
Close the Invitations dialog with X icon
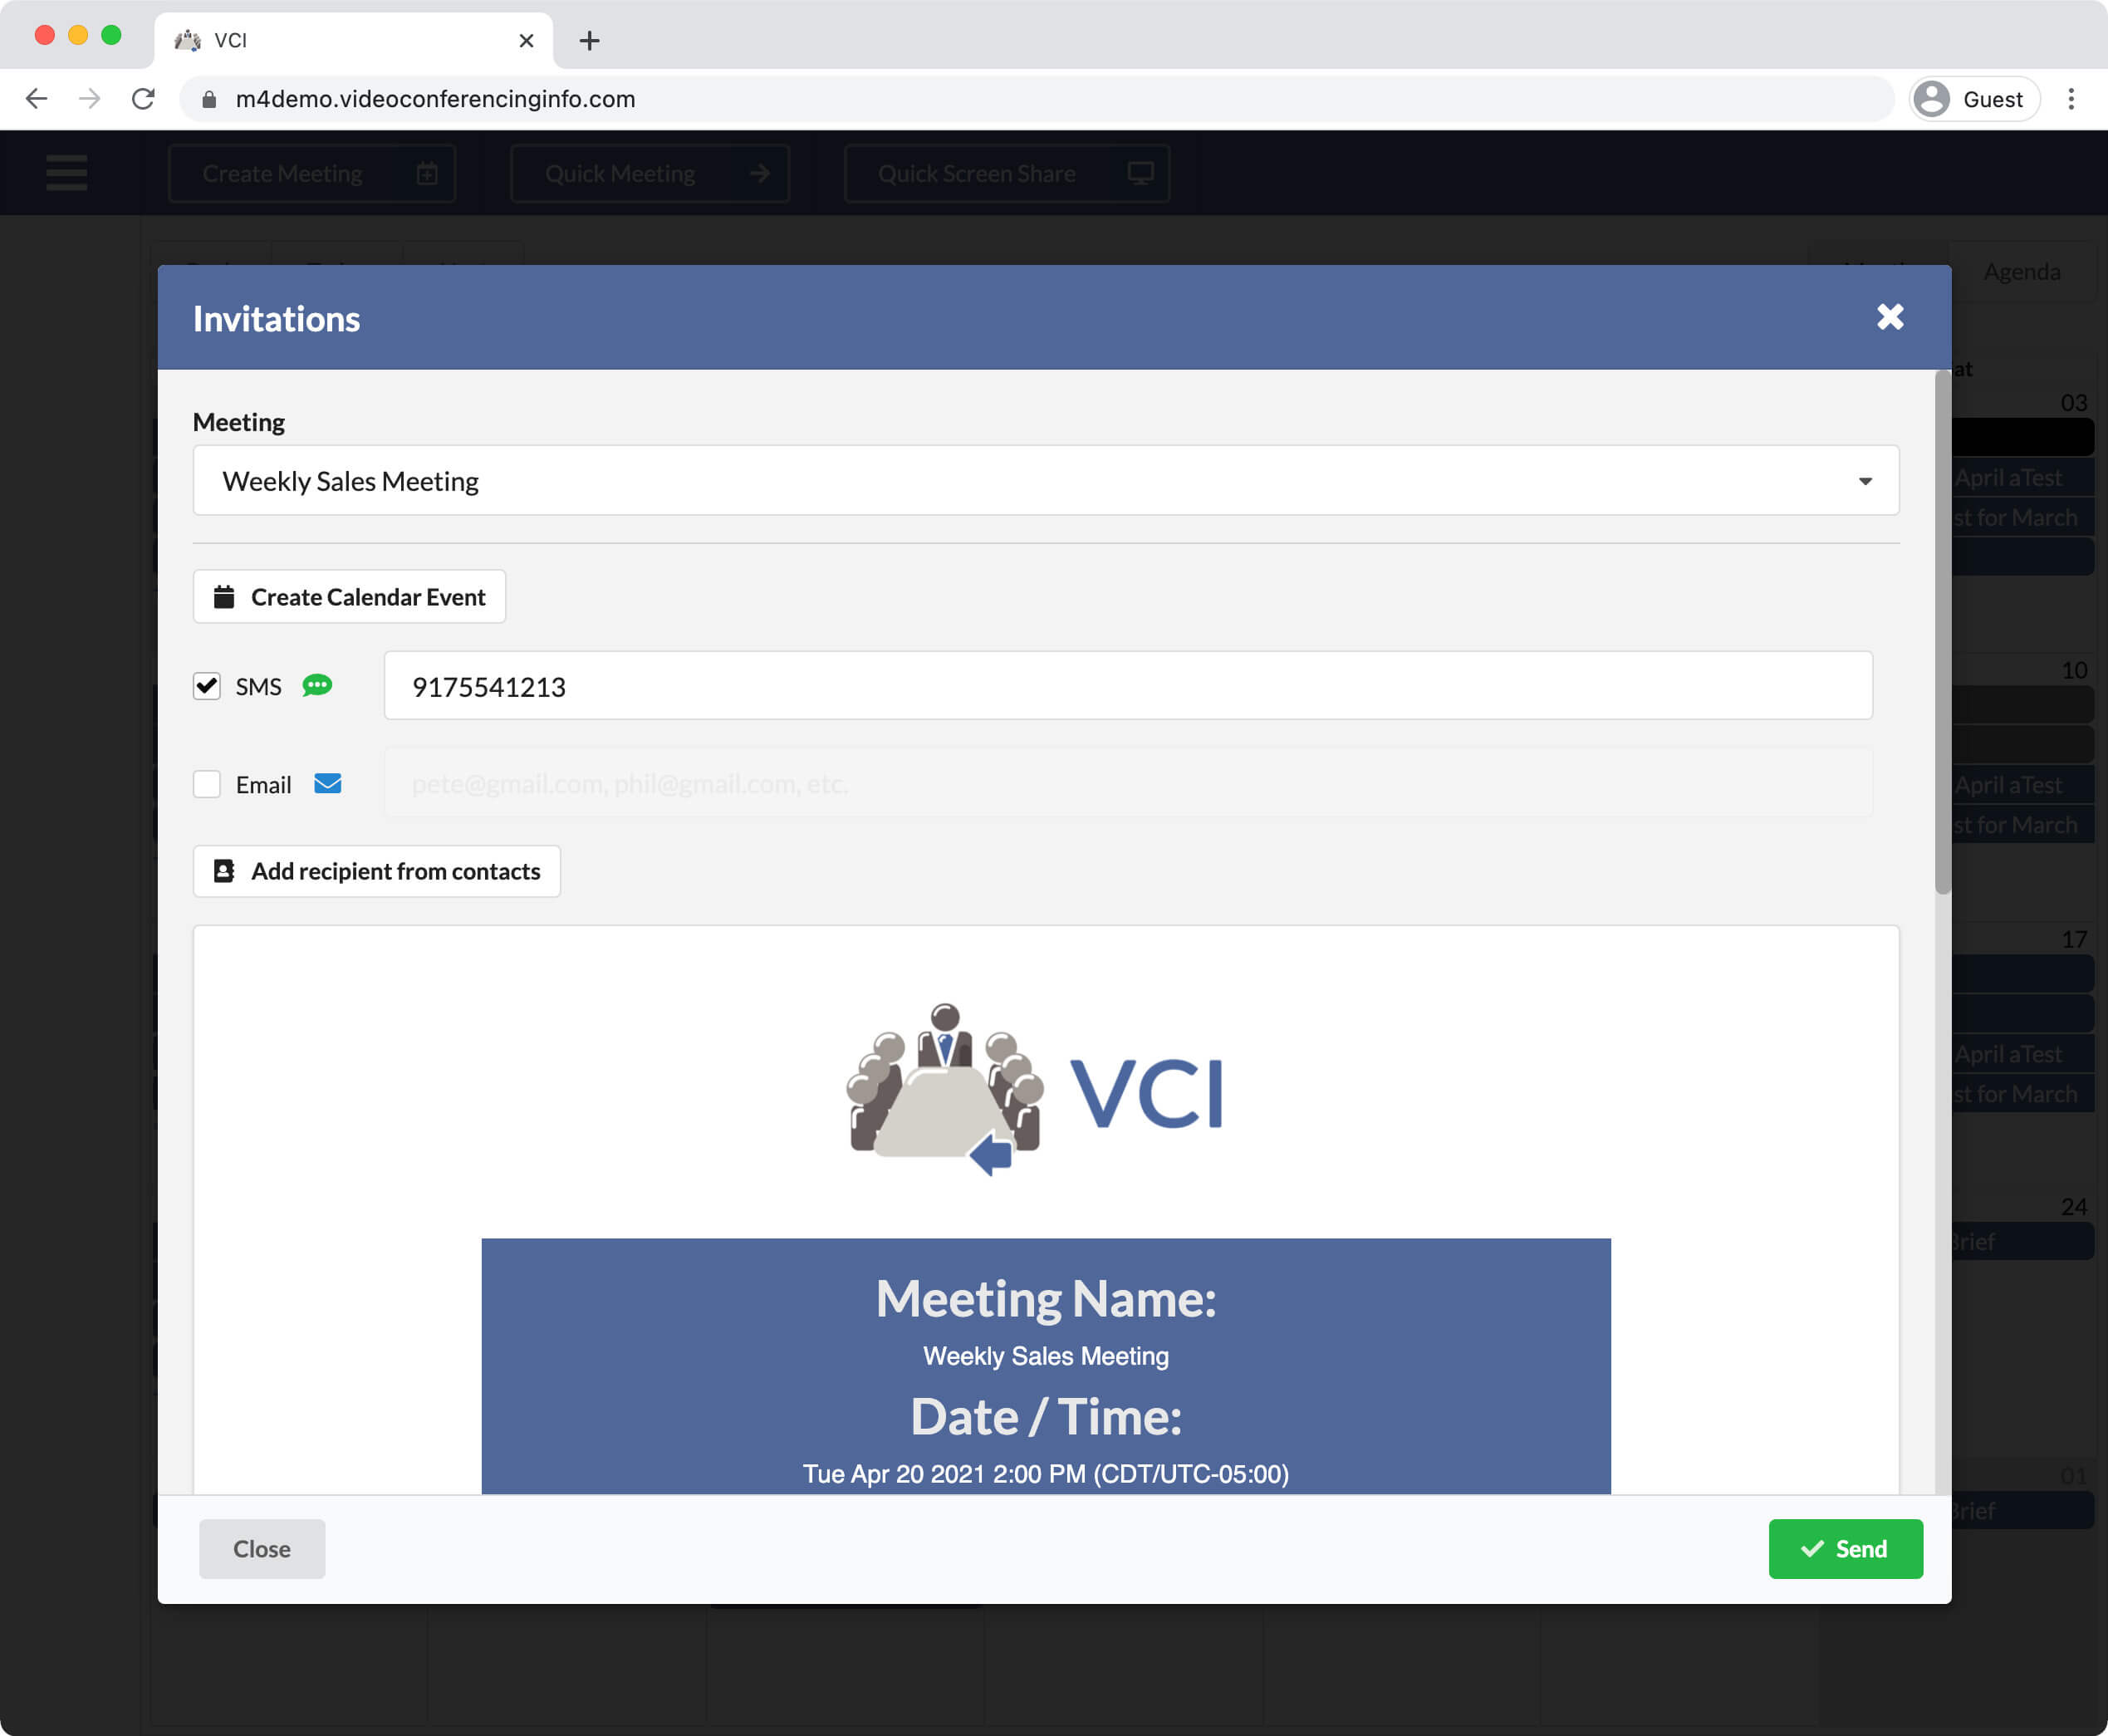click(1890, 317)
